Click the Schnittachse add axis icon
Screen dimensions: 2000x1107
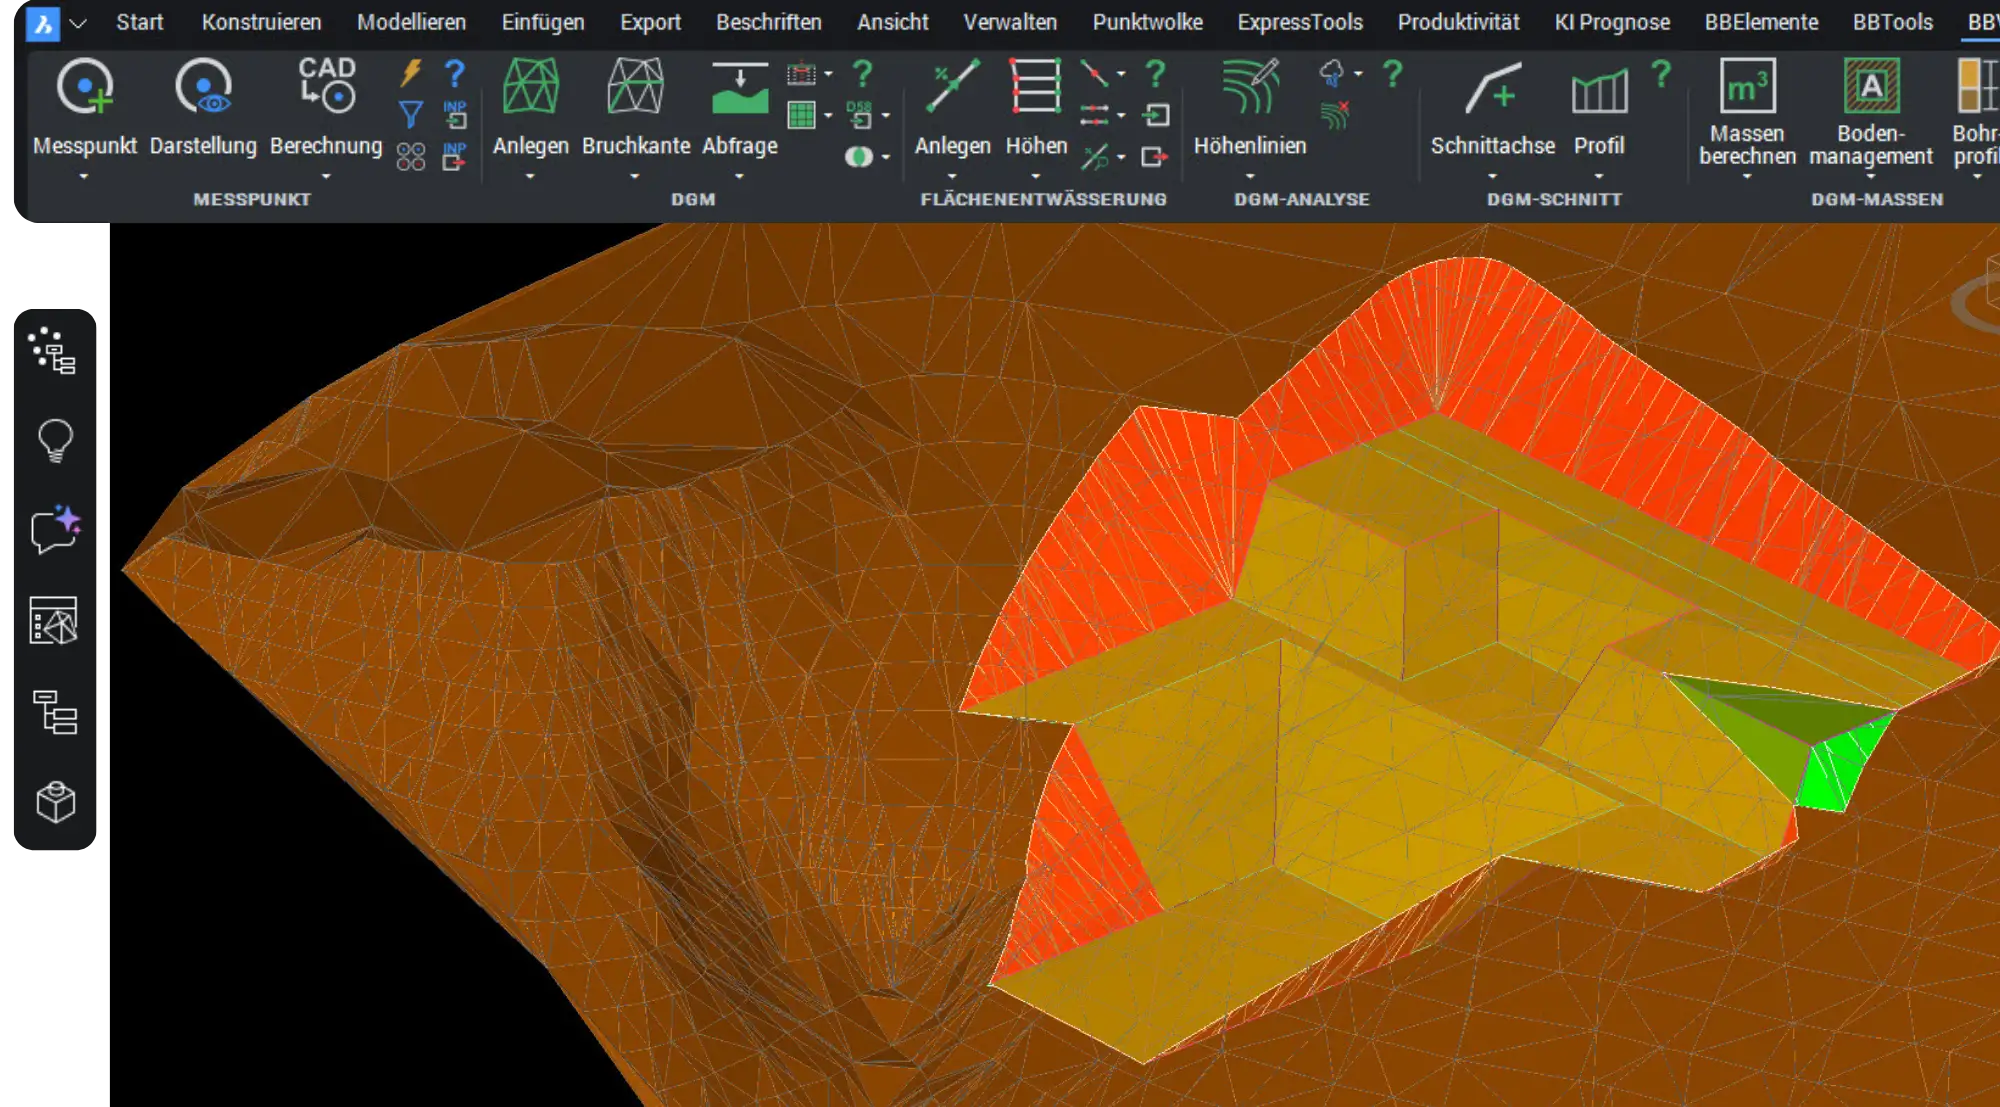pos(1492,88)
